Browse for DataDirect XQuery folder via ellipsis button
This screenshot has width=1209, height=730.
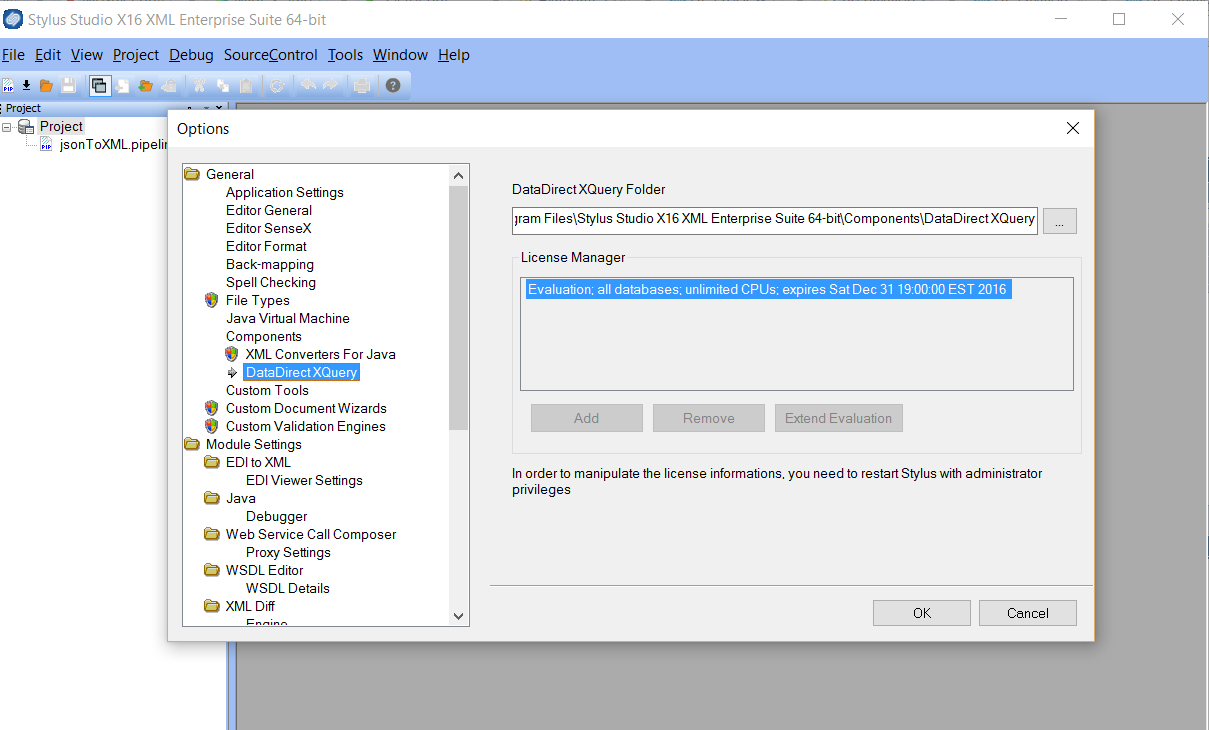coord(1059,220)
